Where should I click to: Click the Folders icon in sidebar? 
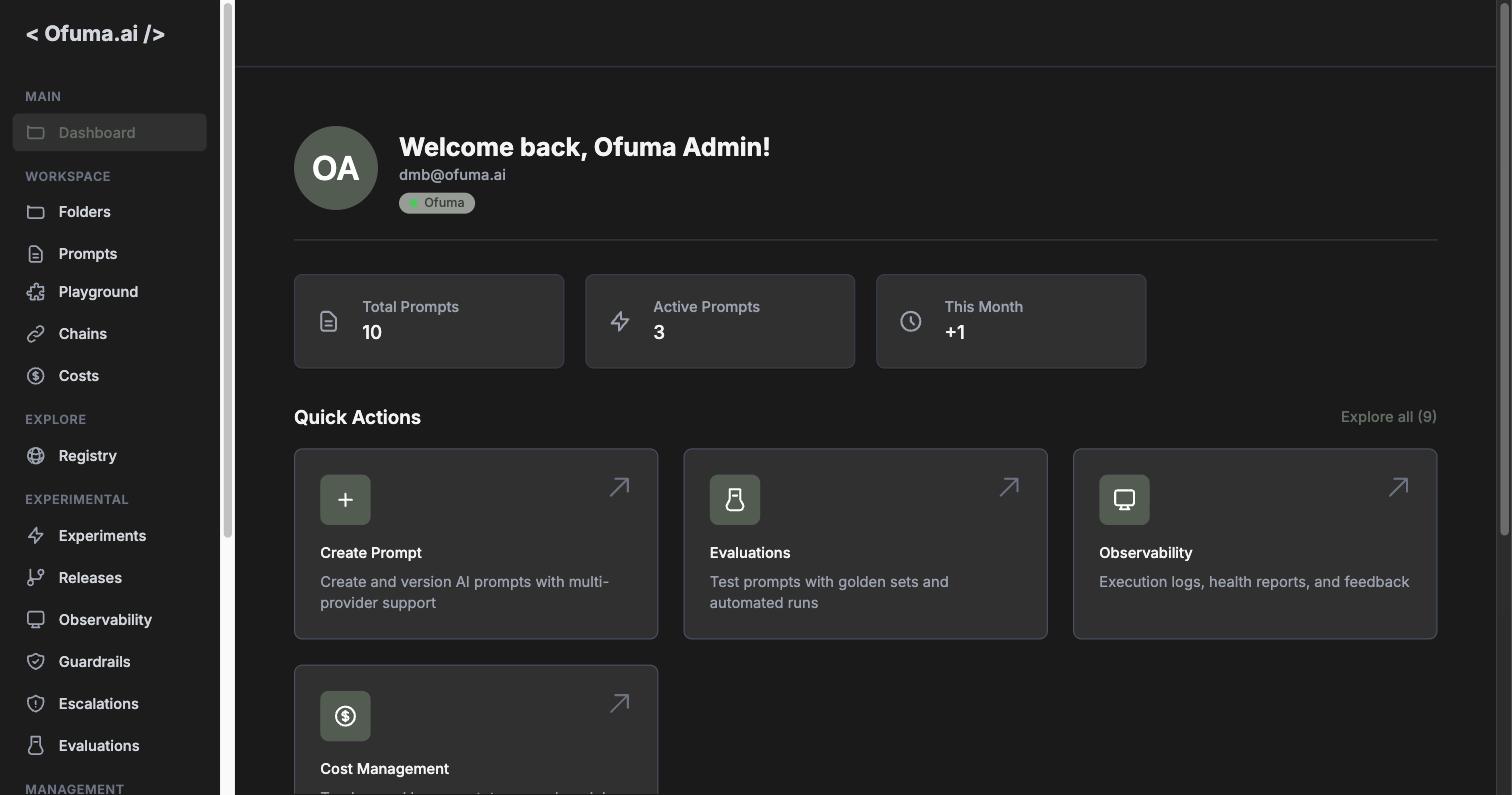point(36,212)
